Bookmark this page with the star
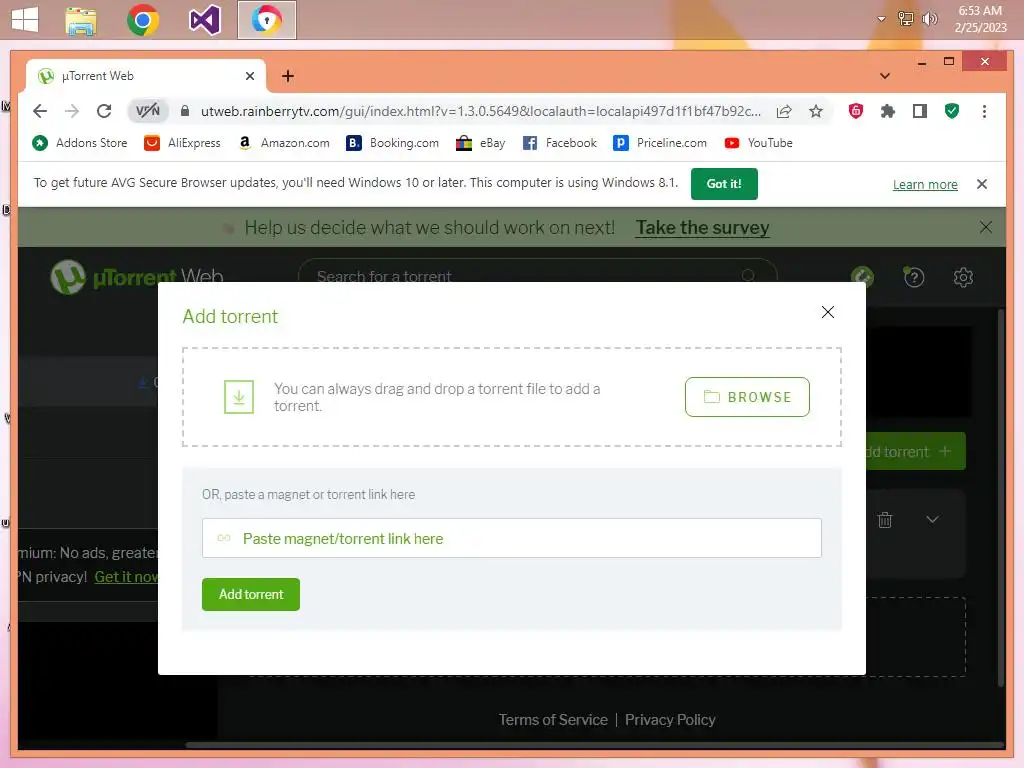 (816, 111)
